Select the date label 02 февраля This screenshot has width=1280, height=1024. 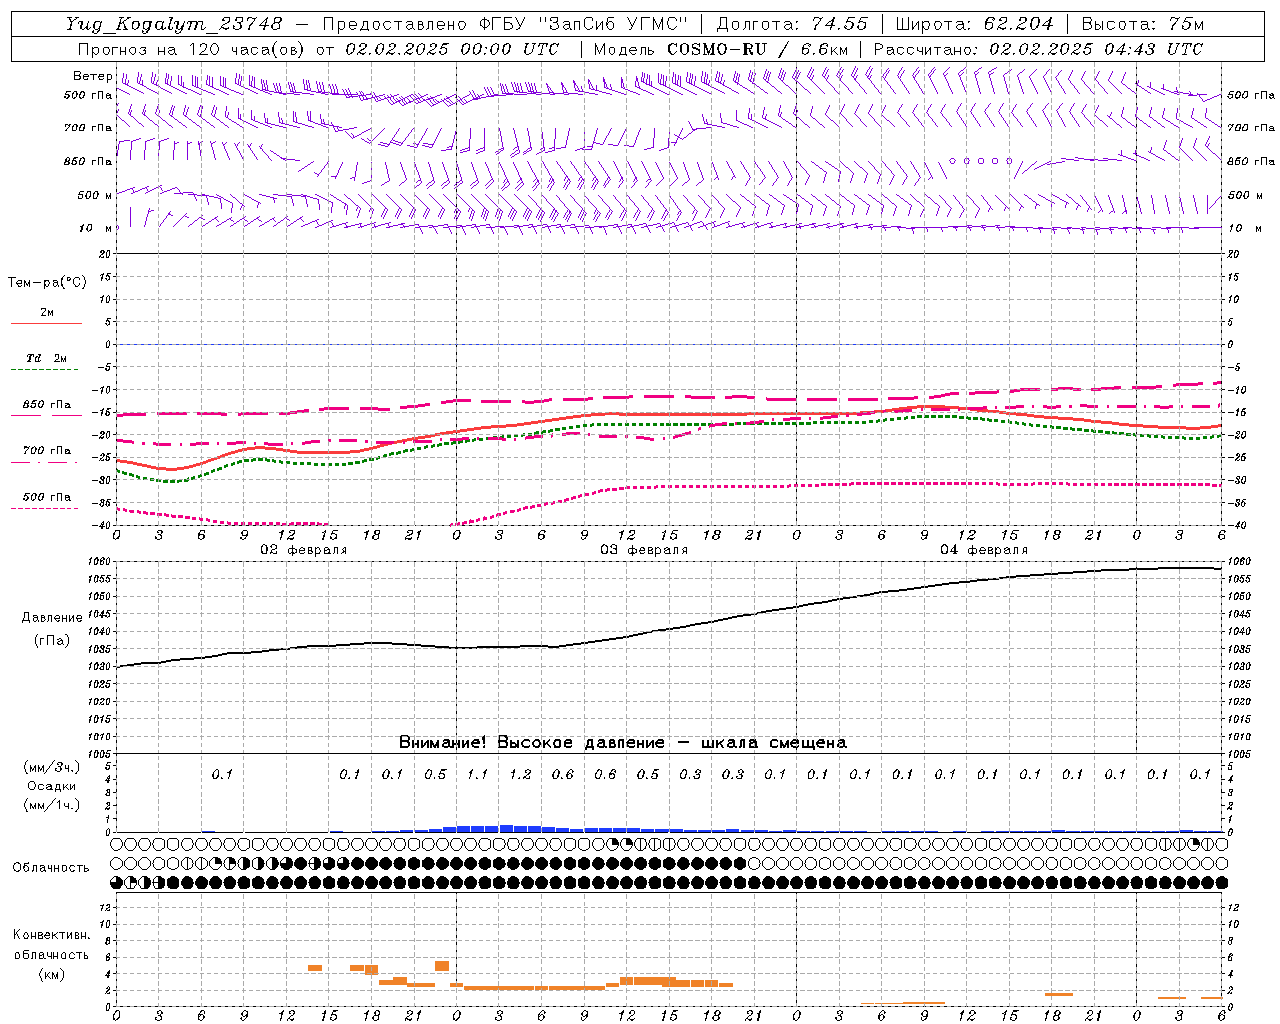(304, 550)
